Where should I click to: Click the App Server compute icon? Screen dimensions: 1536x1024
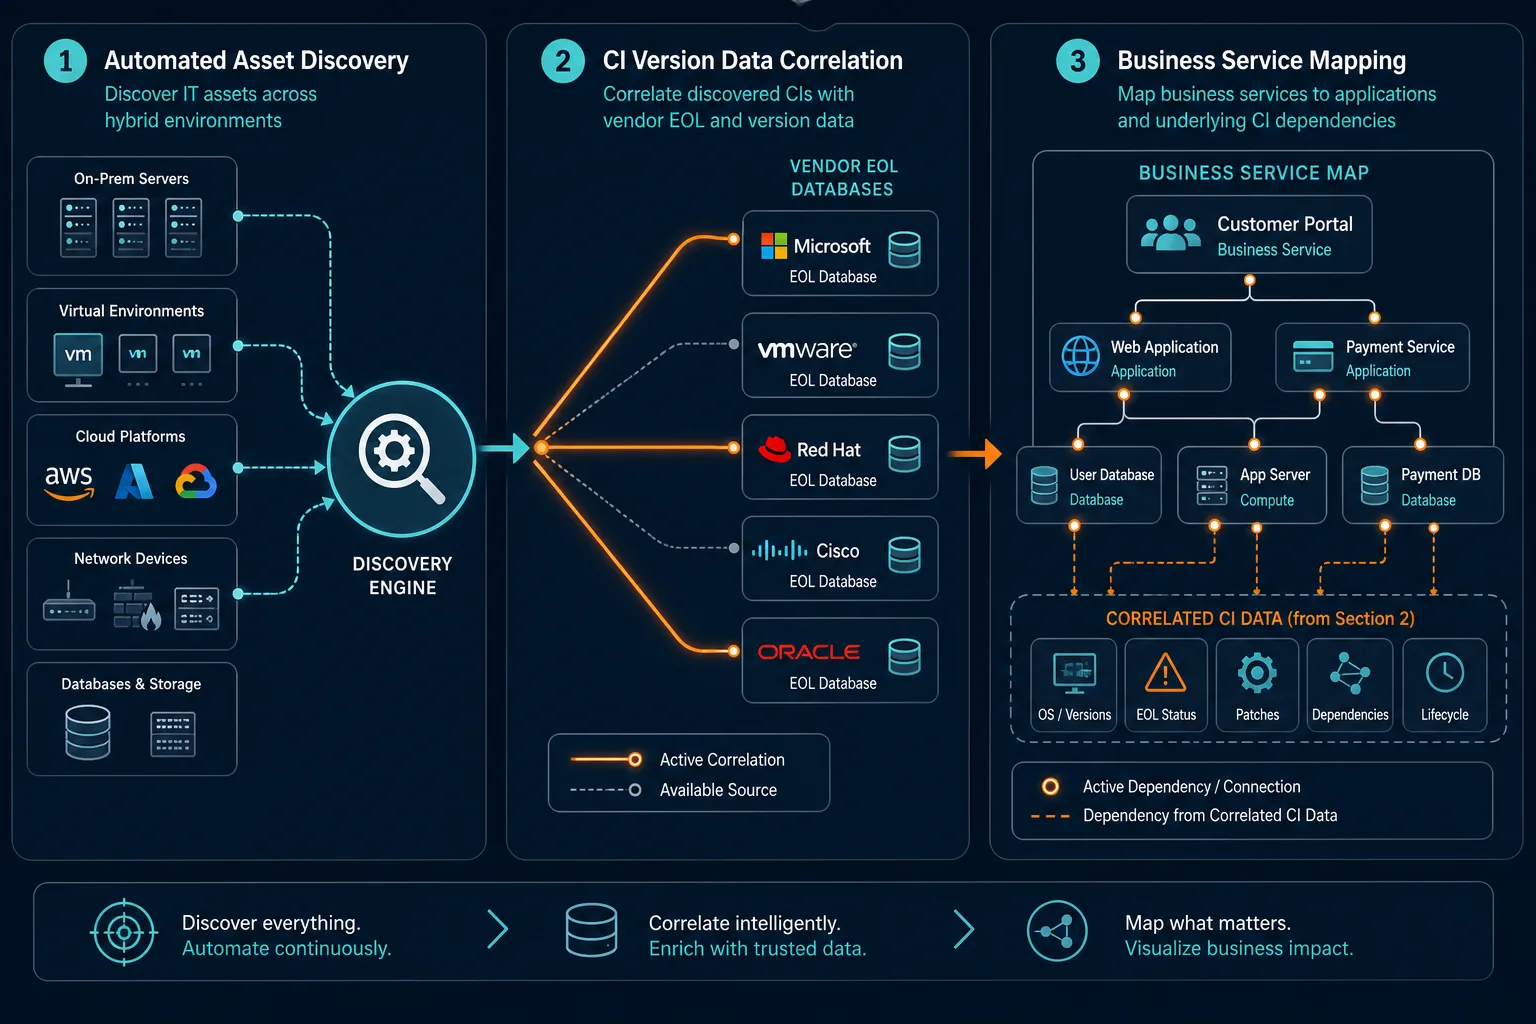click(x=1212, y=485)
